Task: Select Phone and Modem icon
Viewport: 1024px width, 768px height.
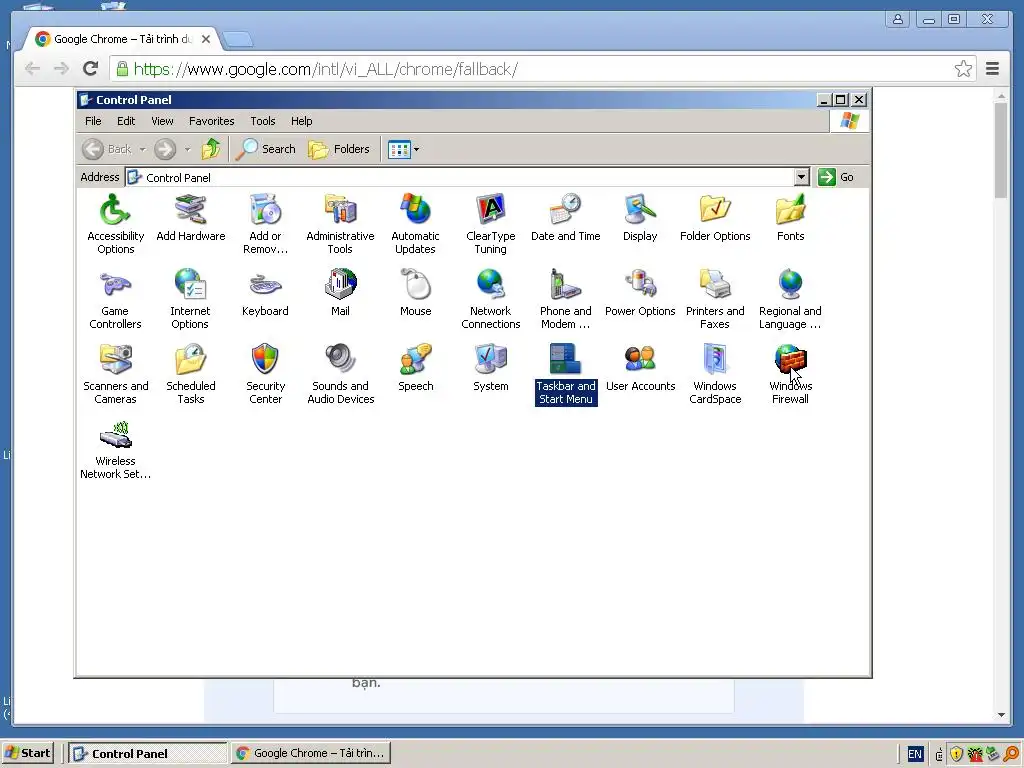Action: click(x=566, y=299)
